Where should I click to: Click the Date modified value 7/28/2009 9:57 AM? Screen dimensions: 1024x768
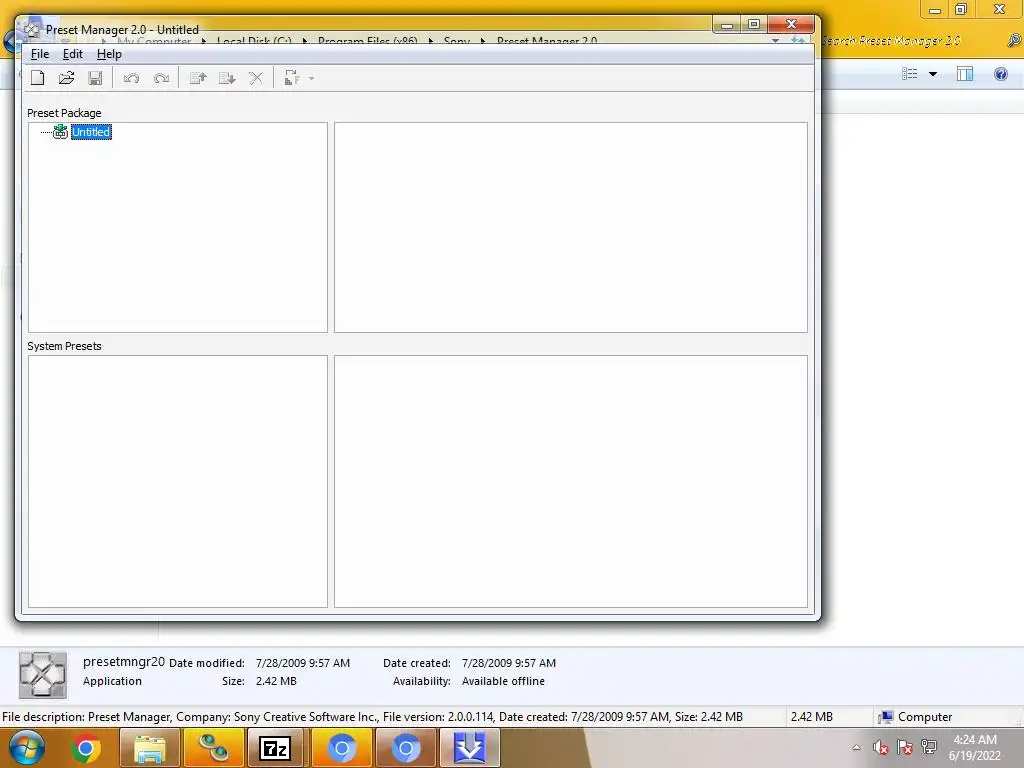(303, 663)
